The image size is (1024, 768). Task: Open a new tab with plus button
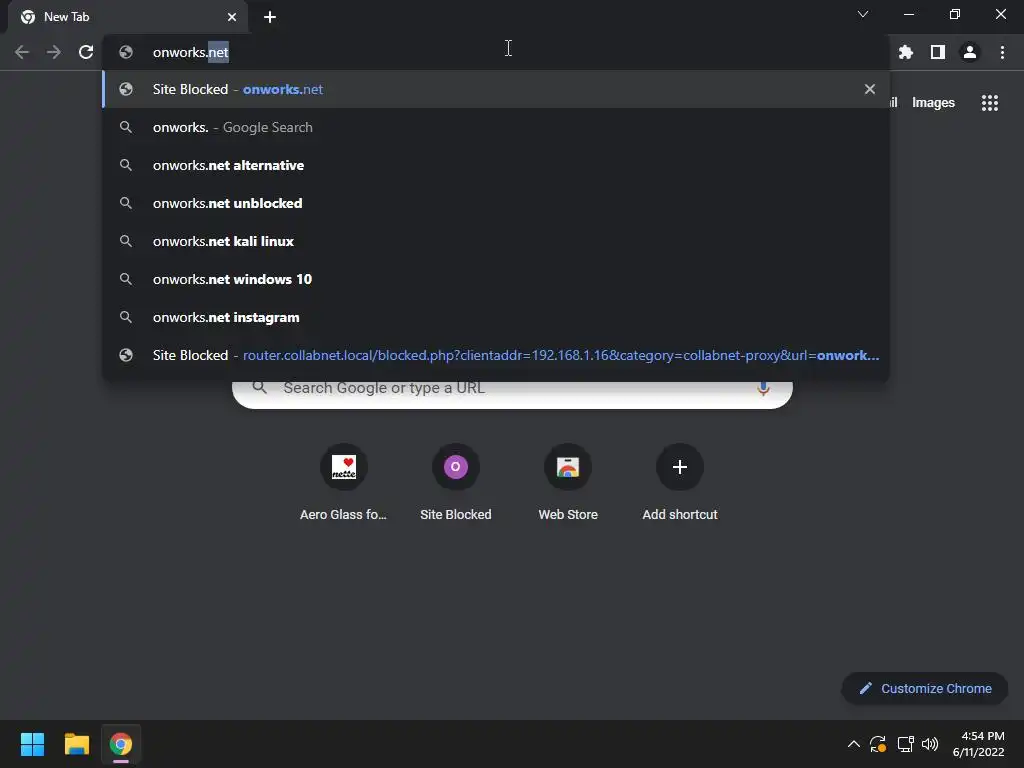tap(270, 17)
